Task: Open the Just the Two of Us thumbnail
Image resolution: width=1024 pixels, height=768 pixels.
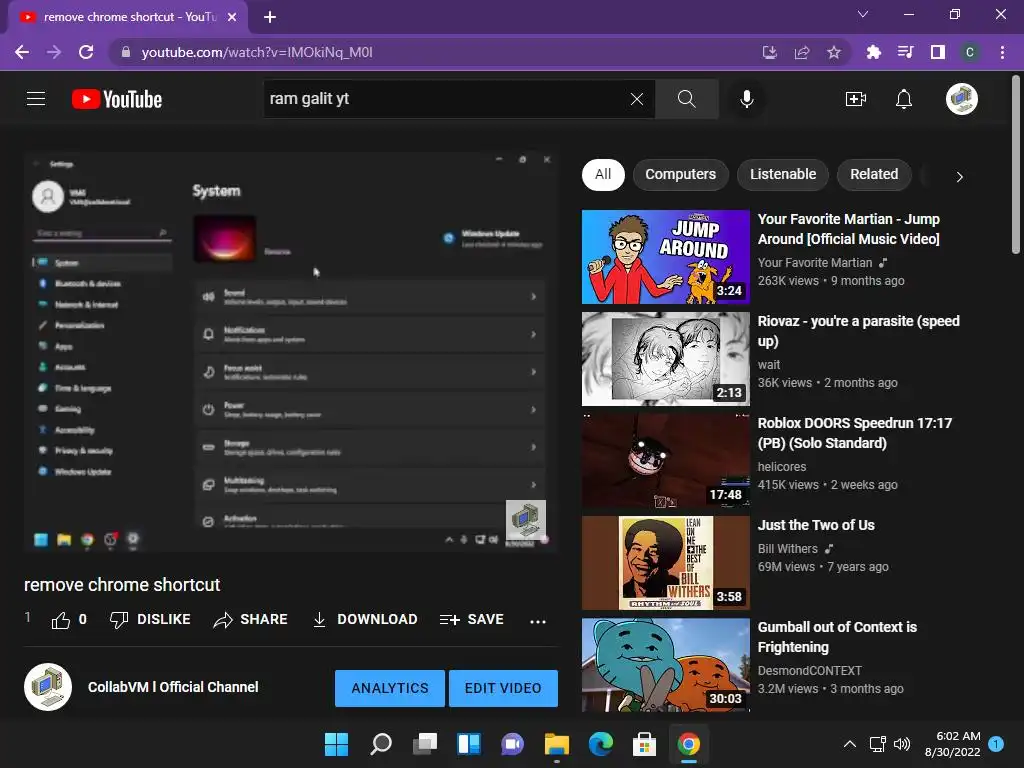Action: pyautogui.click(x=665, y=562)
